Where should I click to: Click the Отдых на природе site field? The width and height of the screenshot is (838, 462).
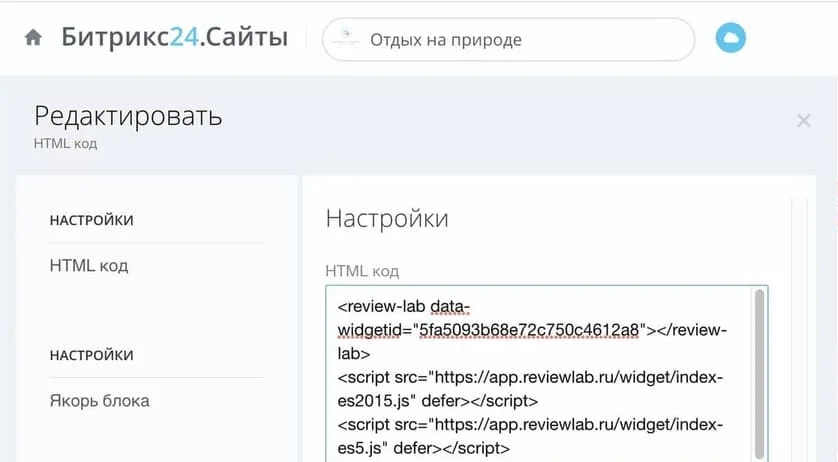tap(508, 40)
